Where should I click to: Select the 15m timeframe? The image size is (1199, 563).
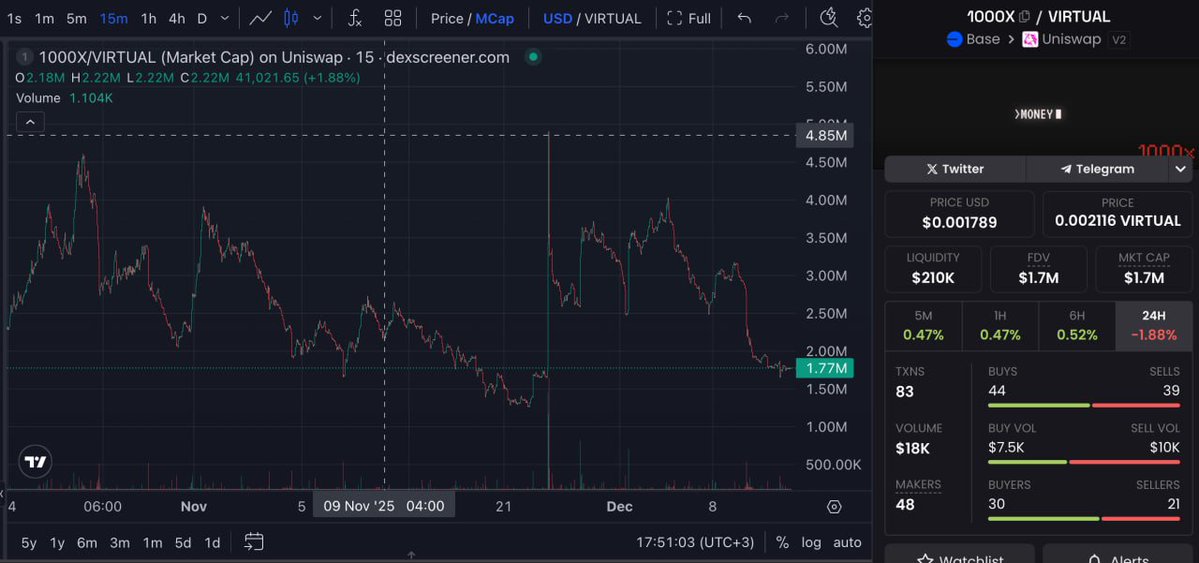pyautogui.click(x=113, y=18)
